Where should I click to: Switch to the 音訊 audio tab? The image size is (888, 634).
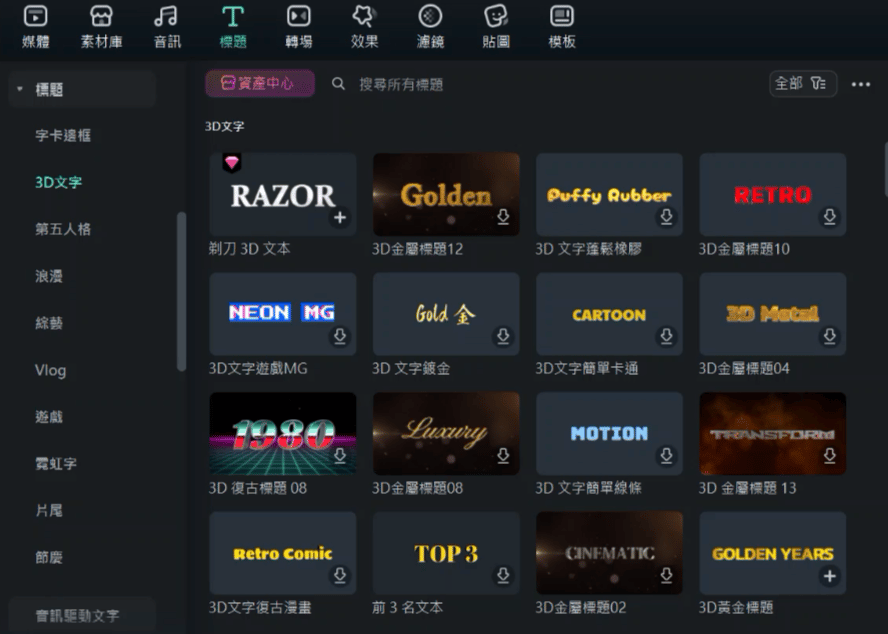167,26
